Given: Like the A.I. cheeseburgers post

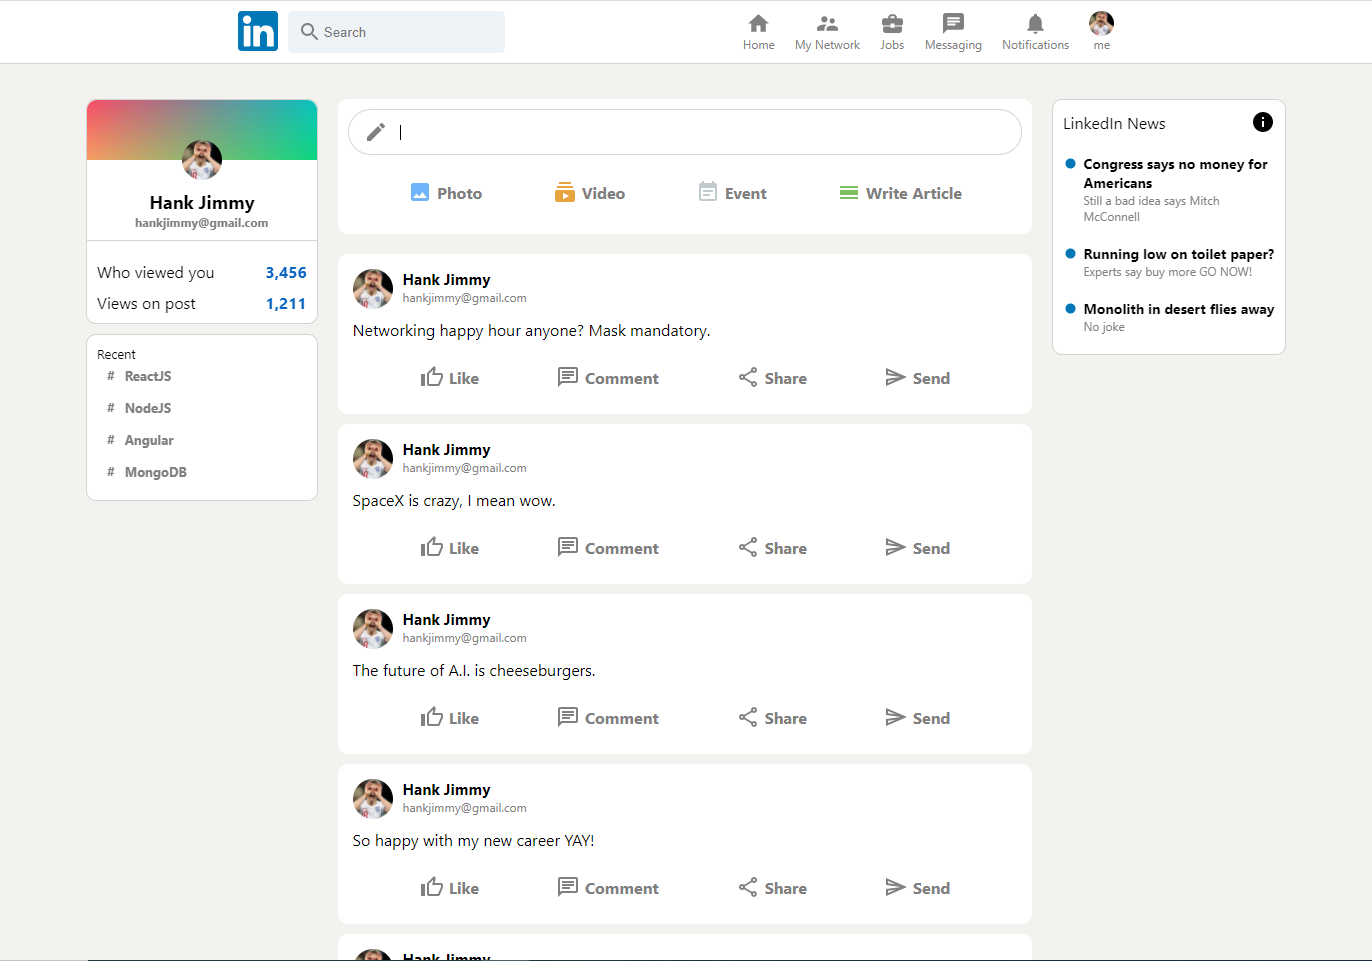Looking at the screenshot, I should coord(450,718).
